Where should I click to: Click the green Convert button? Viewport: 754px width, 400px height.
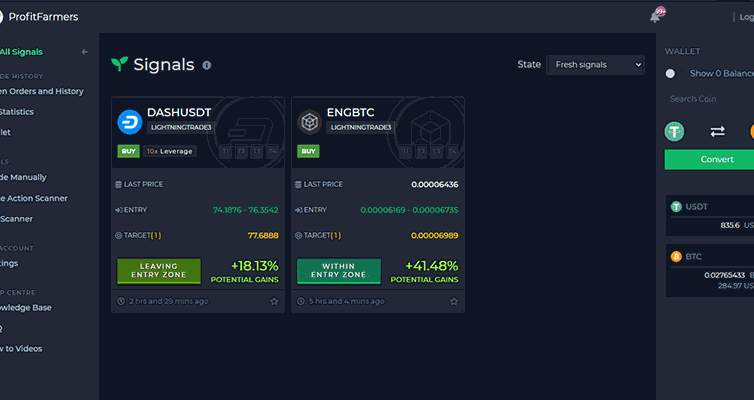(709, 160)
